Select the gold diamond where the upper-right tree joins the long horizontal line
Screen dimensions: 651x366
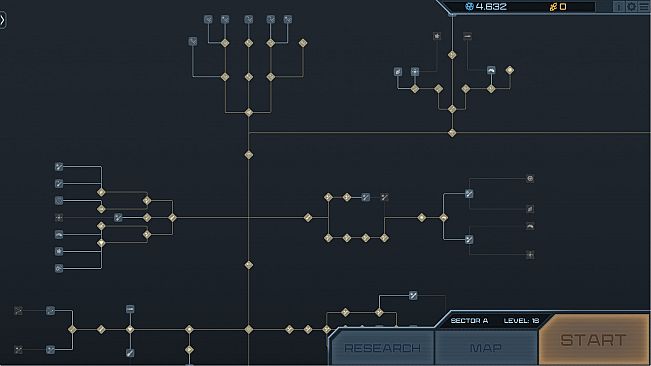(452, 133)
